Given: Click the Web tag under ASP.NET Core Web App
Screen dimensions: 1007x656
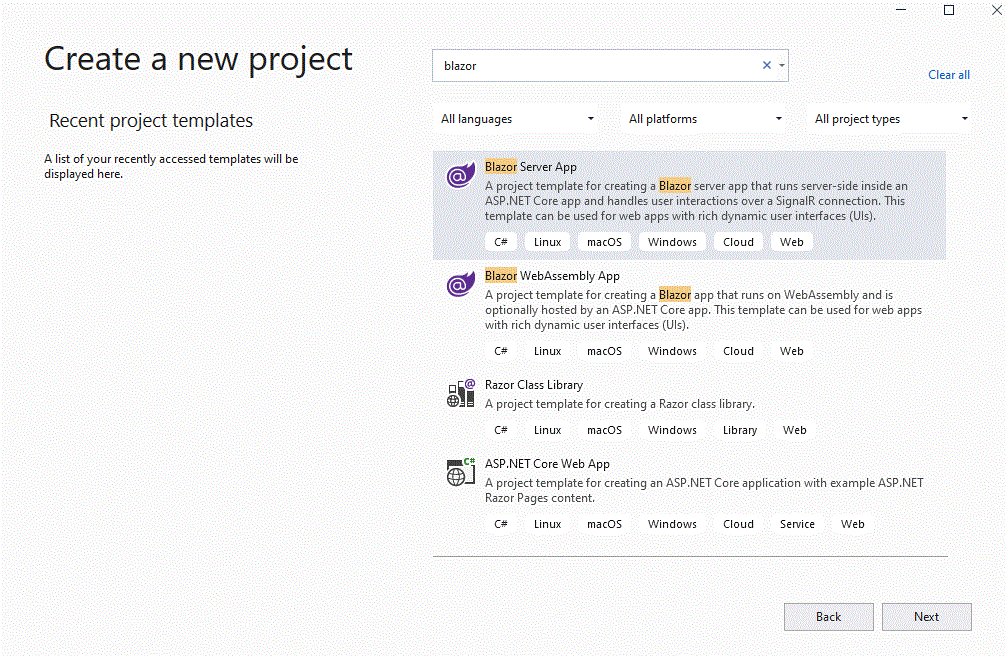Looking at the screenshot, I should (x=853, y=524).
